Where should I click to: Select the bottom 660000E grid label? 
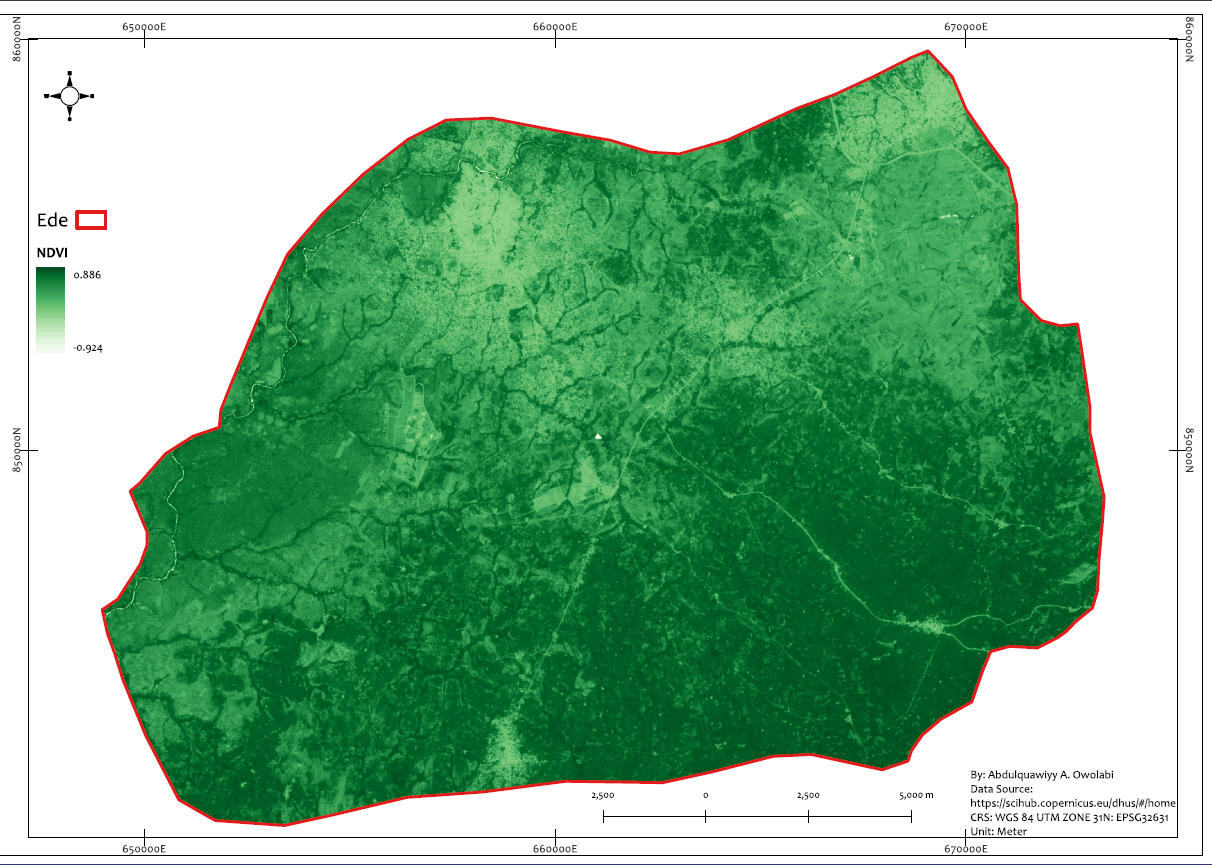click(556, 850)
